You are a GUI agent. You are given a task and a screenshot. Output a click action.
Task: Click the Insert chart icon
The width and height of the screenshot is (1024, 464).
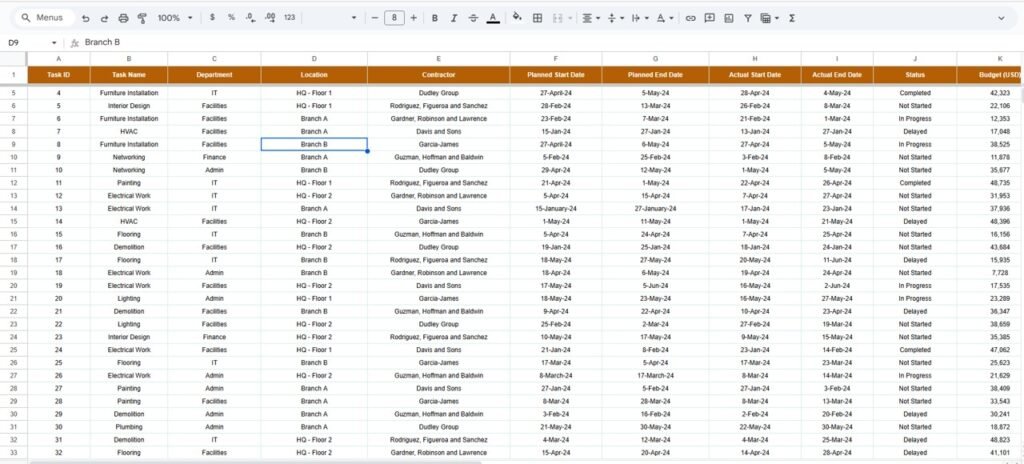pos(729,18)
